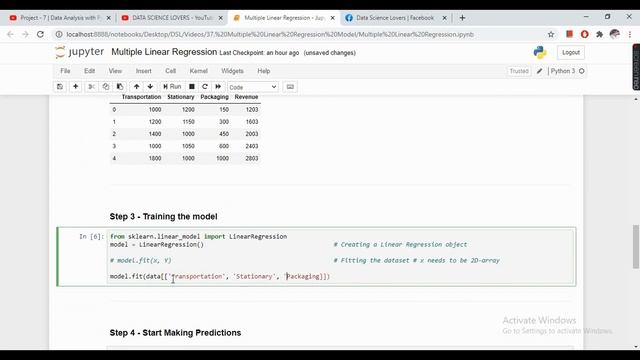This screenshot has height=360, width=640.
Task: Open the command palette keyboard icon
Action: tap(290, 87)
